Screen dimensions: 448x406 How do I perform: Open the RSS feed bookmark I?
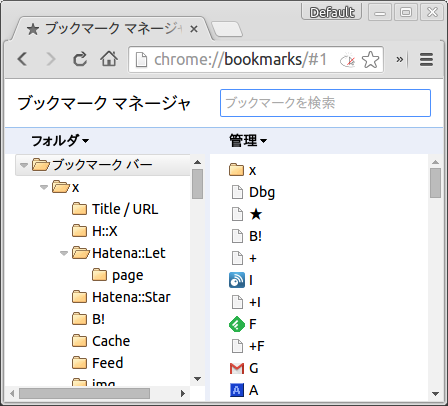241,280
